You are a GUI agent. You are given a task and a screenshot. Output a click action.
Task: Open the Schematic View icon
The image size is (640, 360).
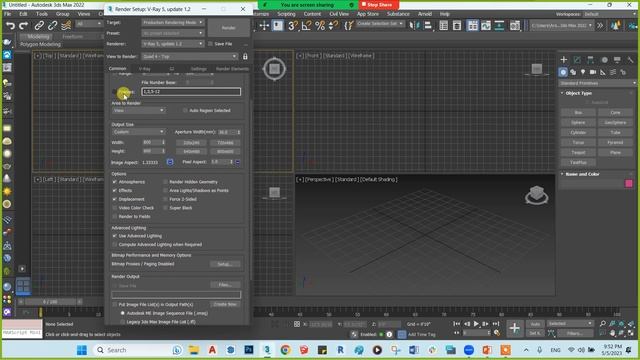click(500, 26)
